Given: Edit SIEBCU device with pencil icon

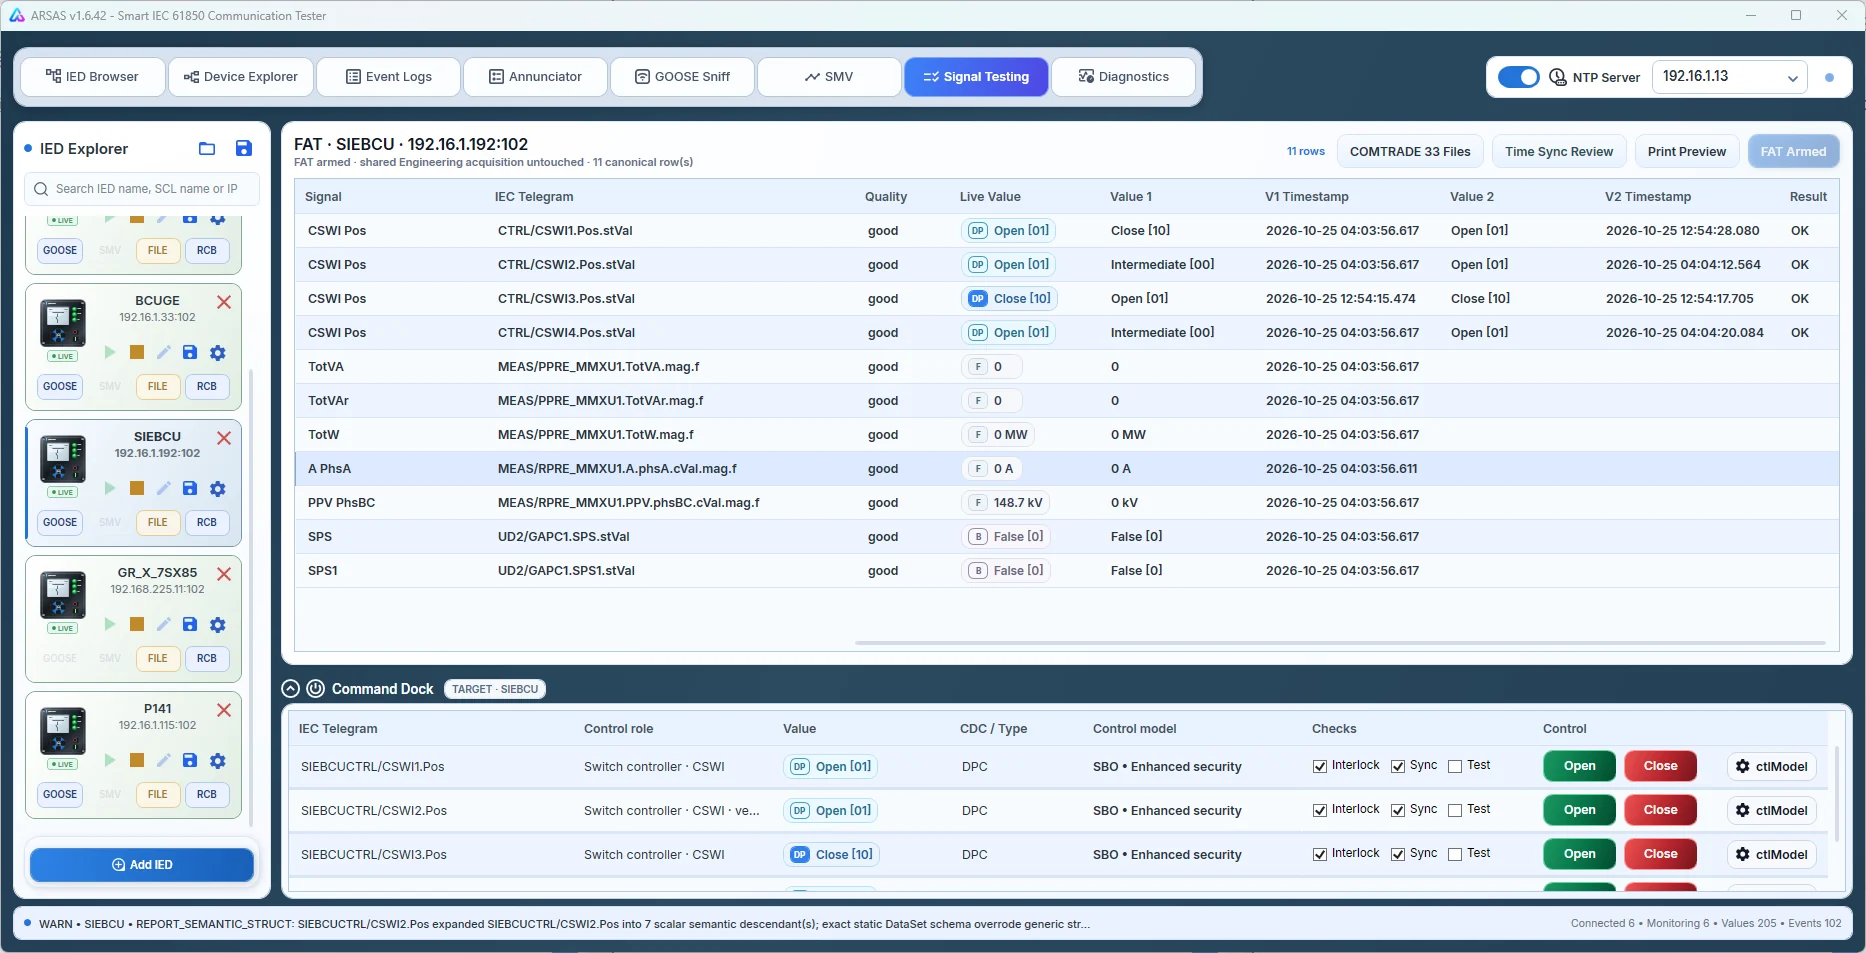Looking at the screenshot, I should [x=163, y=488].
